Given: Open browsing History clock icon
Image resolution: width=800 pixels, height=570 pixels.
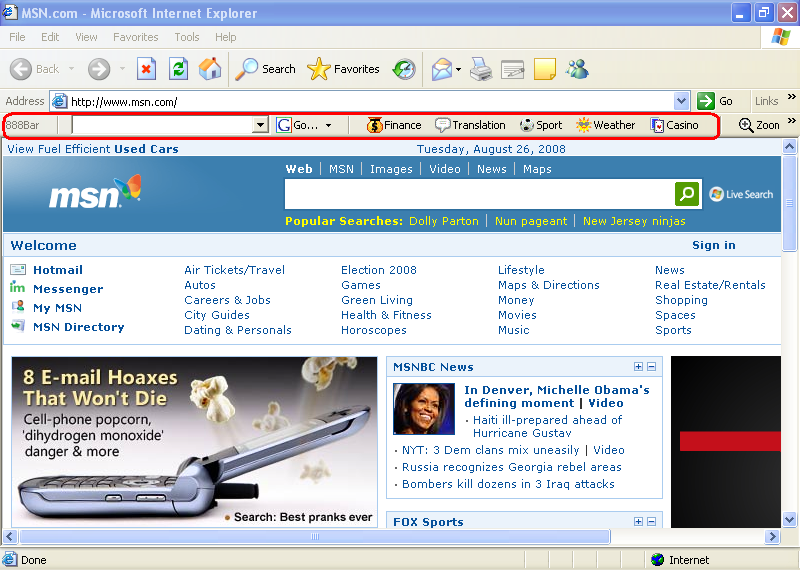Looking at the screenshot, I should (x=404, y=69).
